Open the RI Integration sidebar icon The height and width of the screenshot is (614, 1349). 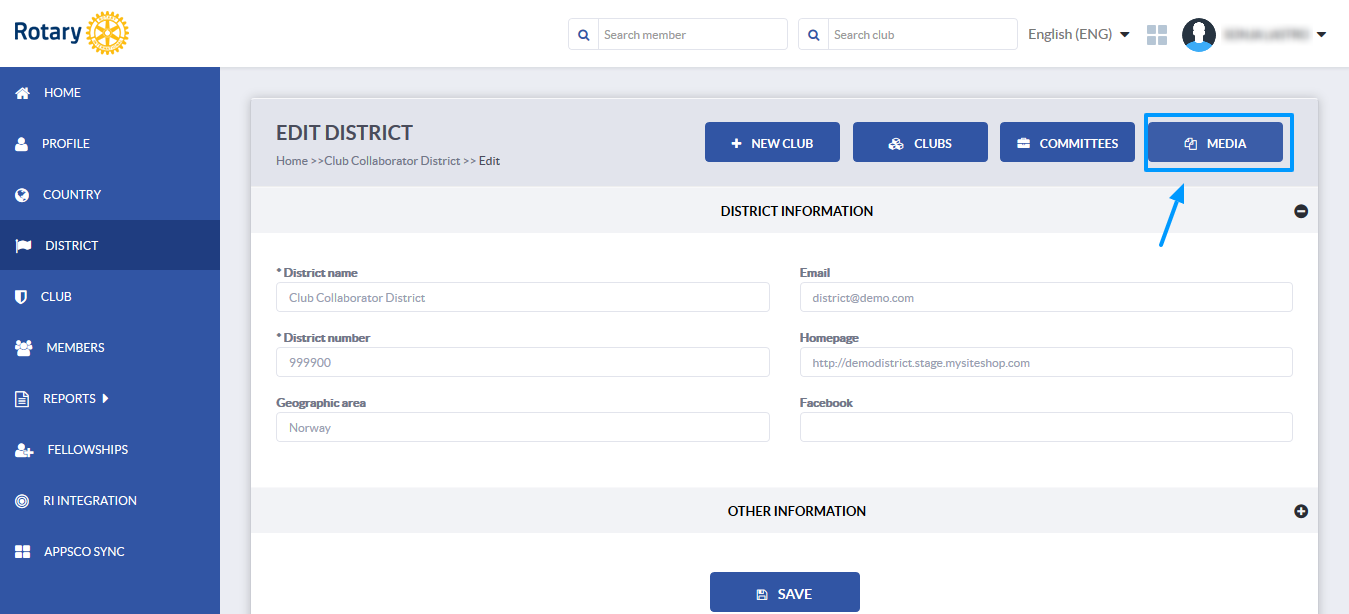click(x=22, y=501)
